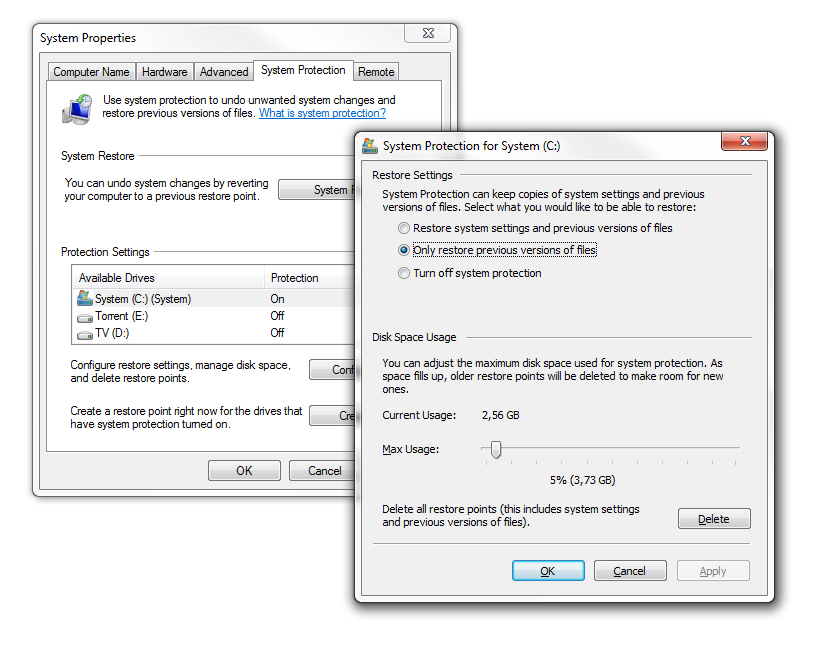Screen dimensions: 813x645
Task: Switch to the Computer Name tab
Action: point(91,72)
